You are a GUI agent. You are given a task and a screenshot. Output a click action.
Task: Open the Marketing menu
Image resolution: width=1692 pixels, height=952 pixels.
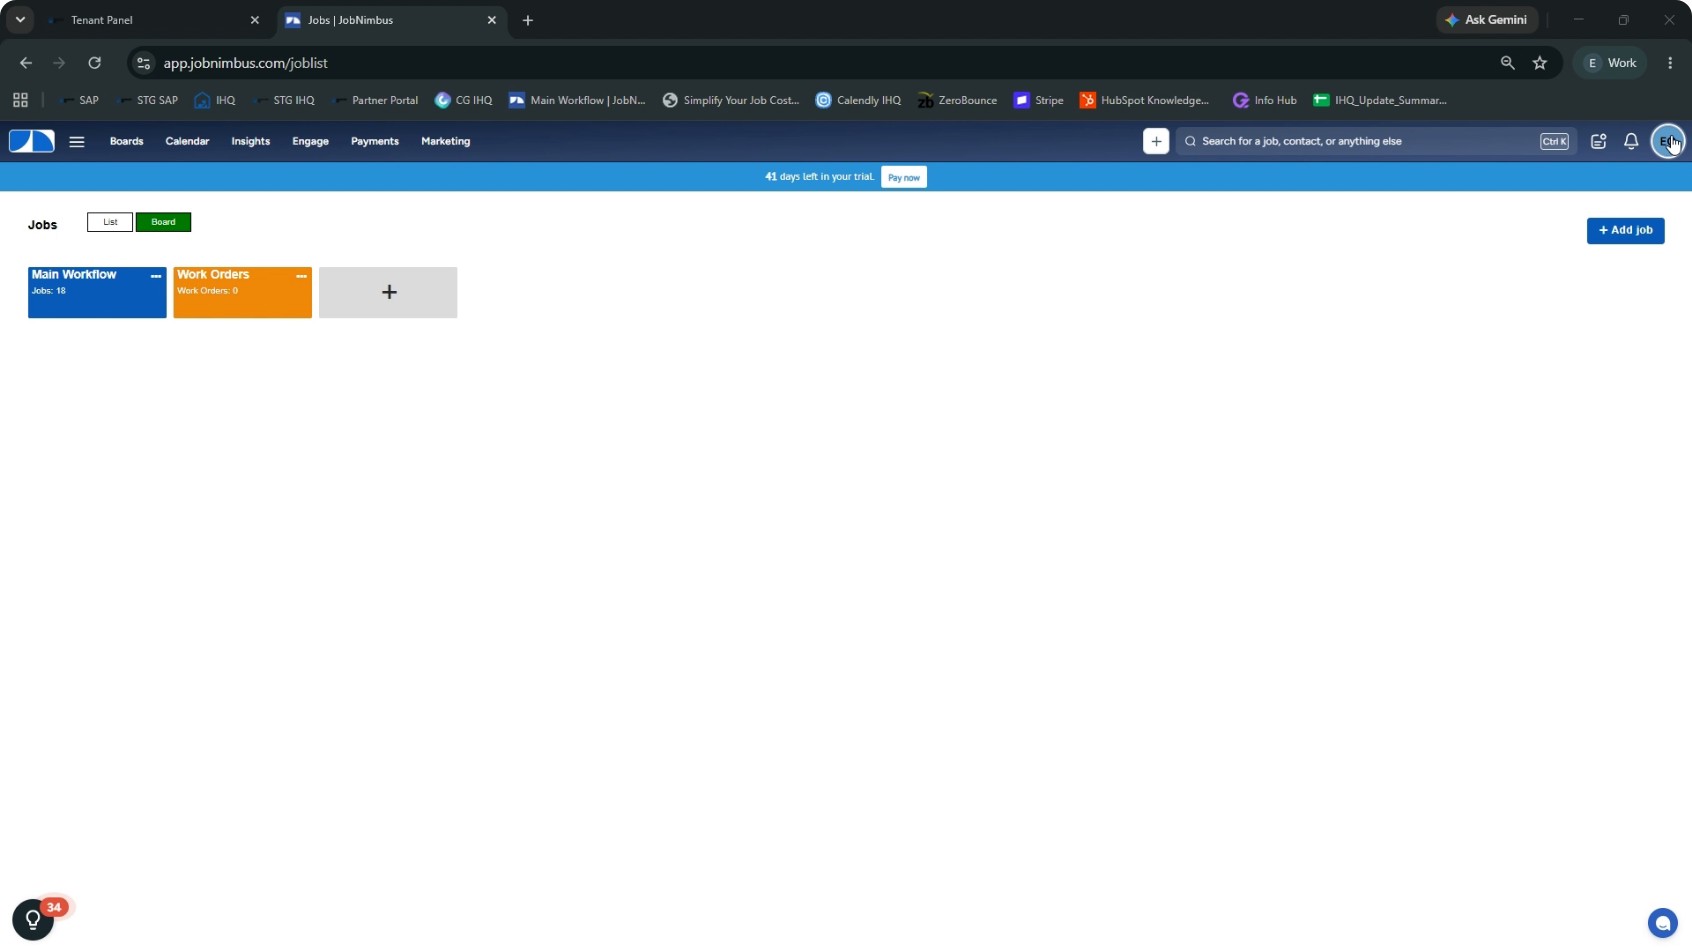(445, 141)
